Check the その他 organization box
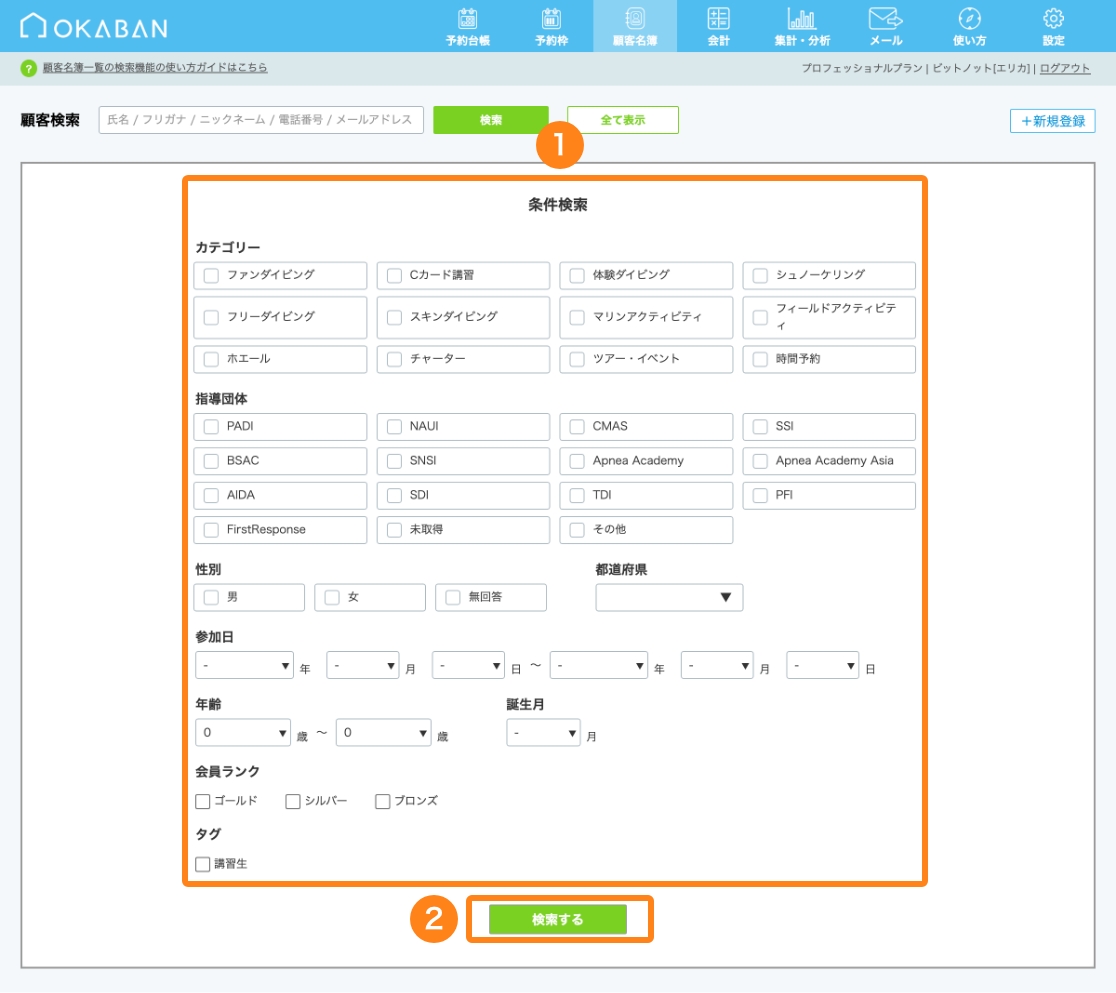Screen dimensions: 1116x993 [577, 530]
